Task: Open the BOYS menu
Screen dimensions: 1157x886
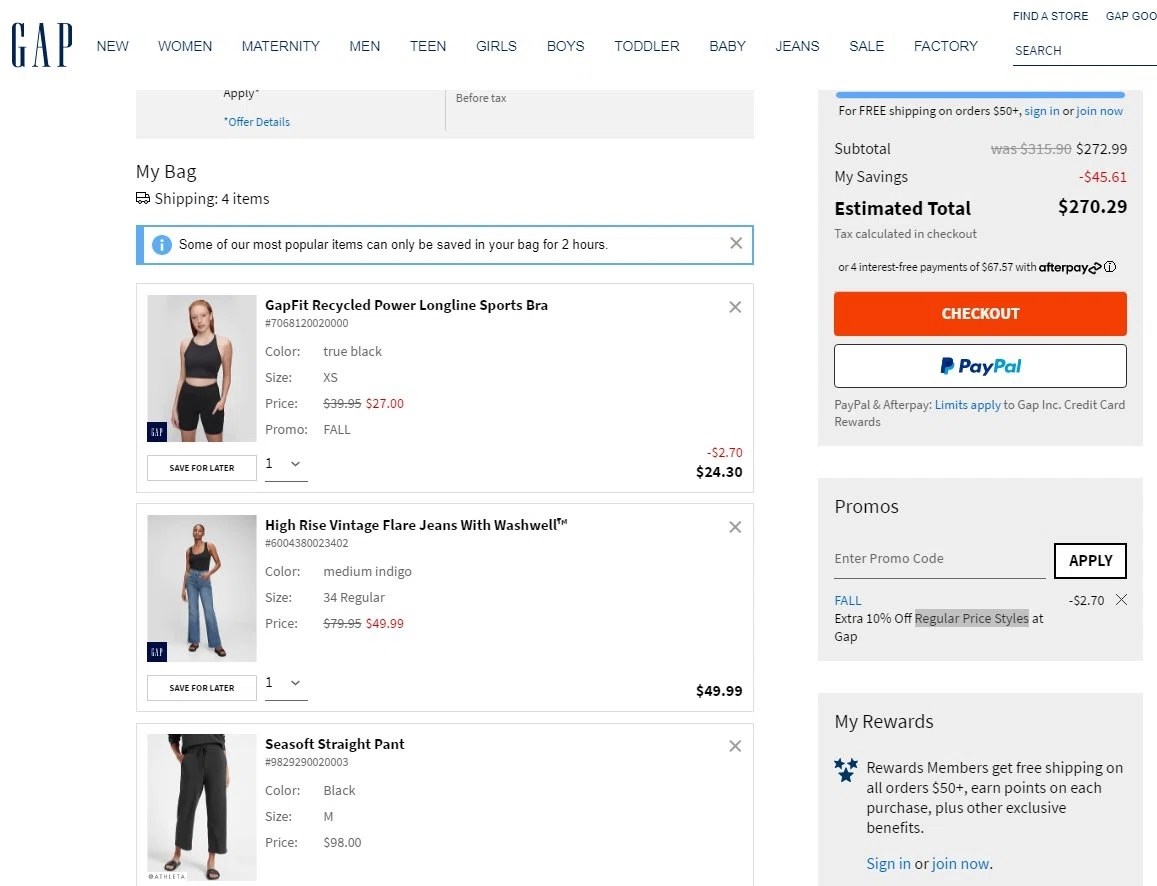Action: pos(565,46)
